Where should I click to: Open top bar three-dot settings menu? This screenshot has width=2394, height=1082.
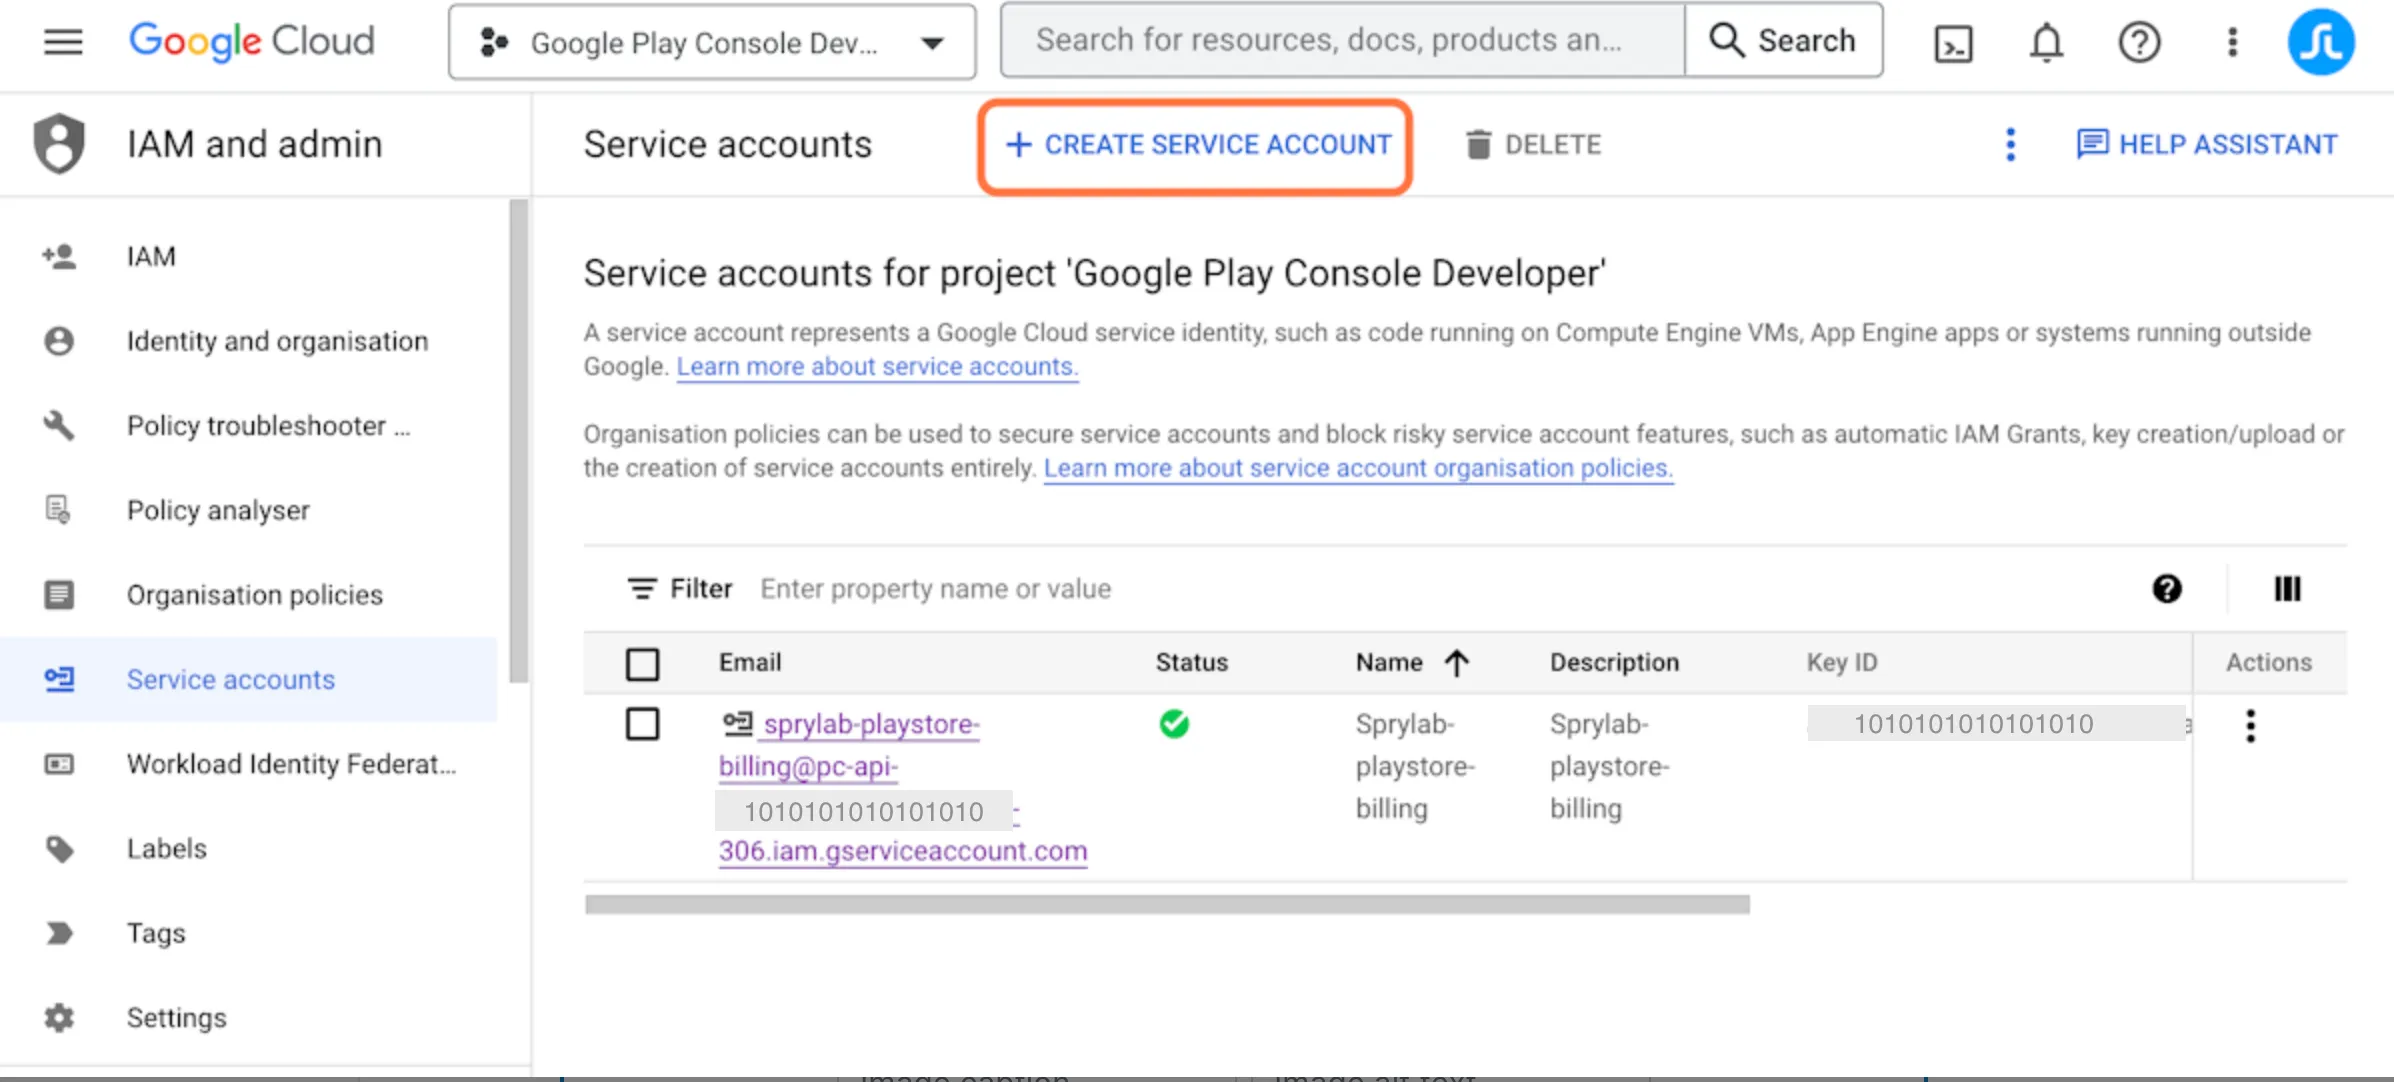tap(2232, 42)
